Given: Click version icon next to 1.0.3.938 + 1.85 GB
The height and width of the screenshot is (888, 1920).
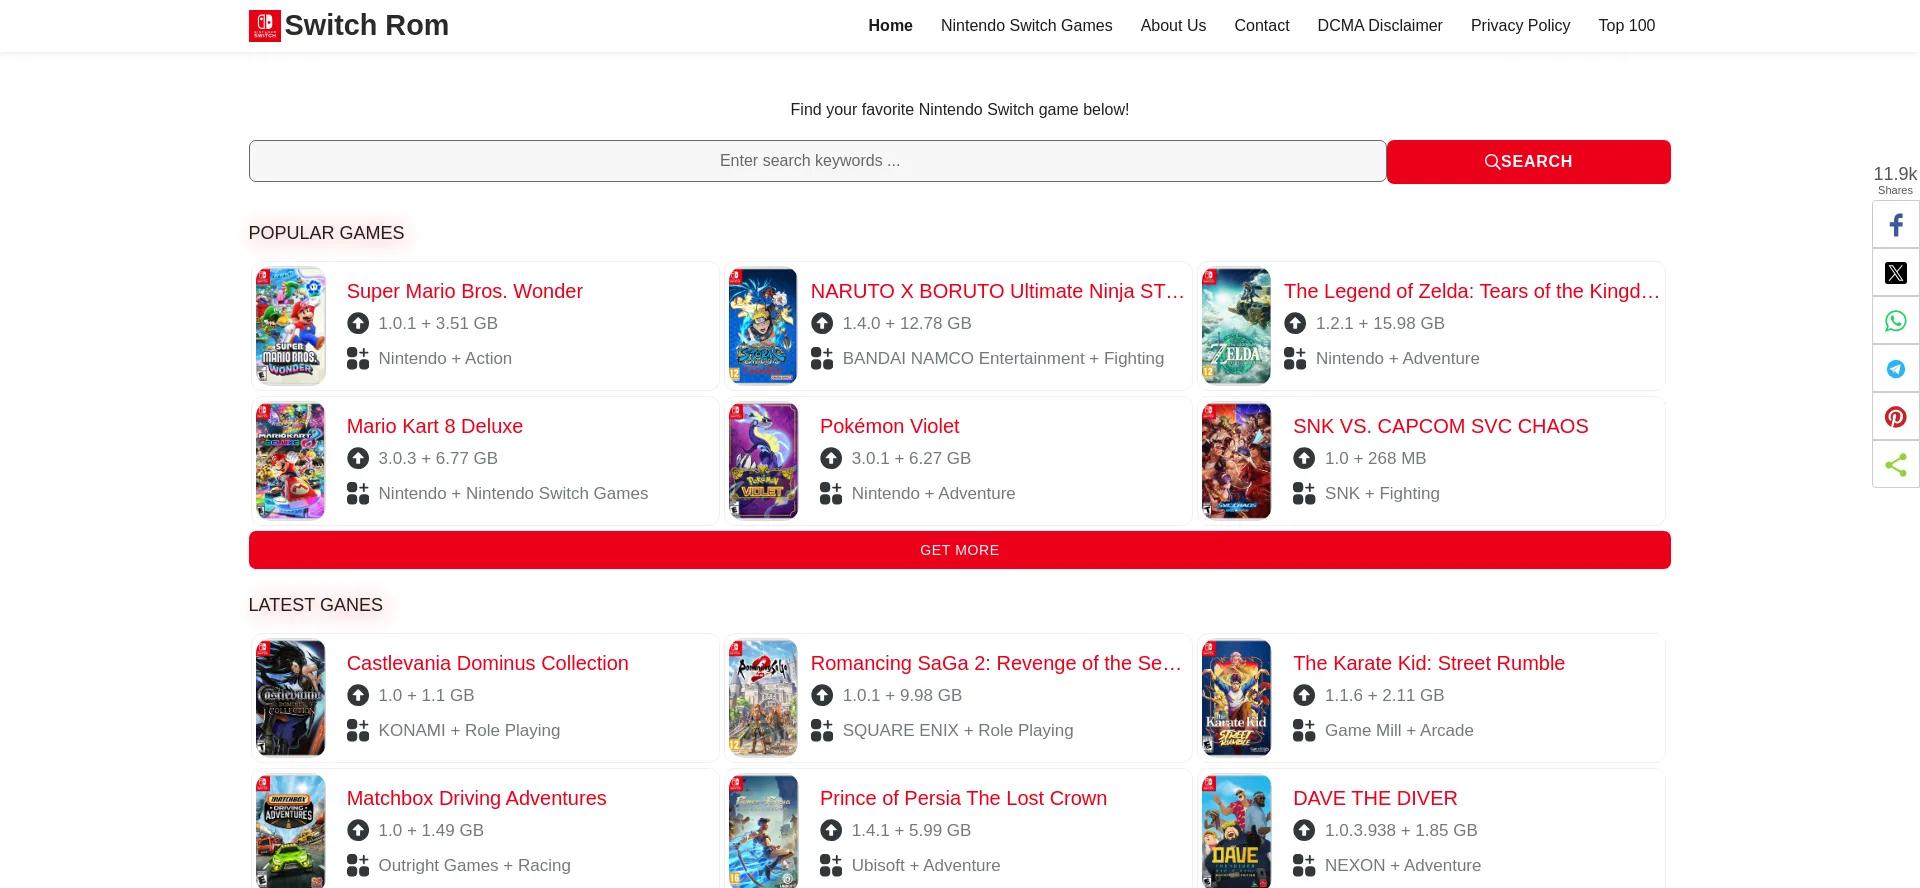Looking at the screenshot, I should click(x=1304, y=830).
